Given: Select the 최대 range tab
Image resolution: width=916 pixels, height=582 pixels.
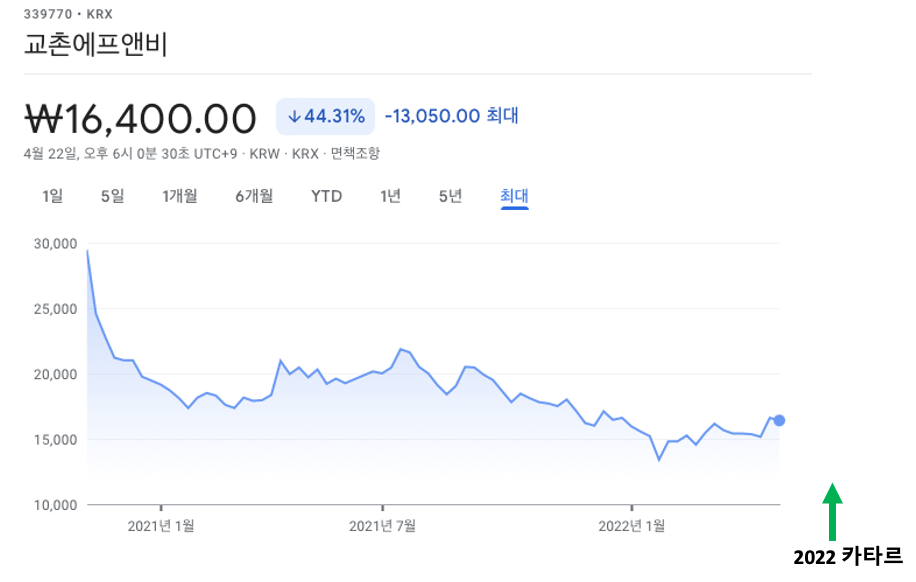Looking at the screenshot, I should (514, 196).
